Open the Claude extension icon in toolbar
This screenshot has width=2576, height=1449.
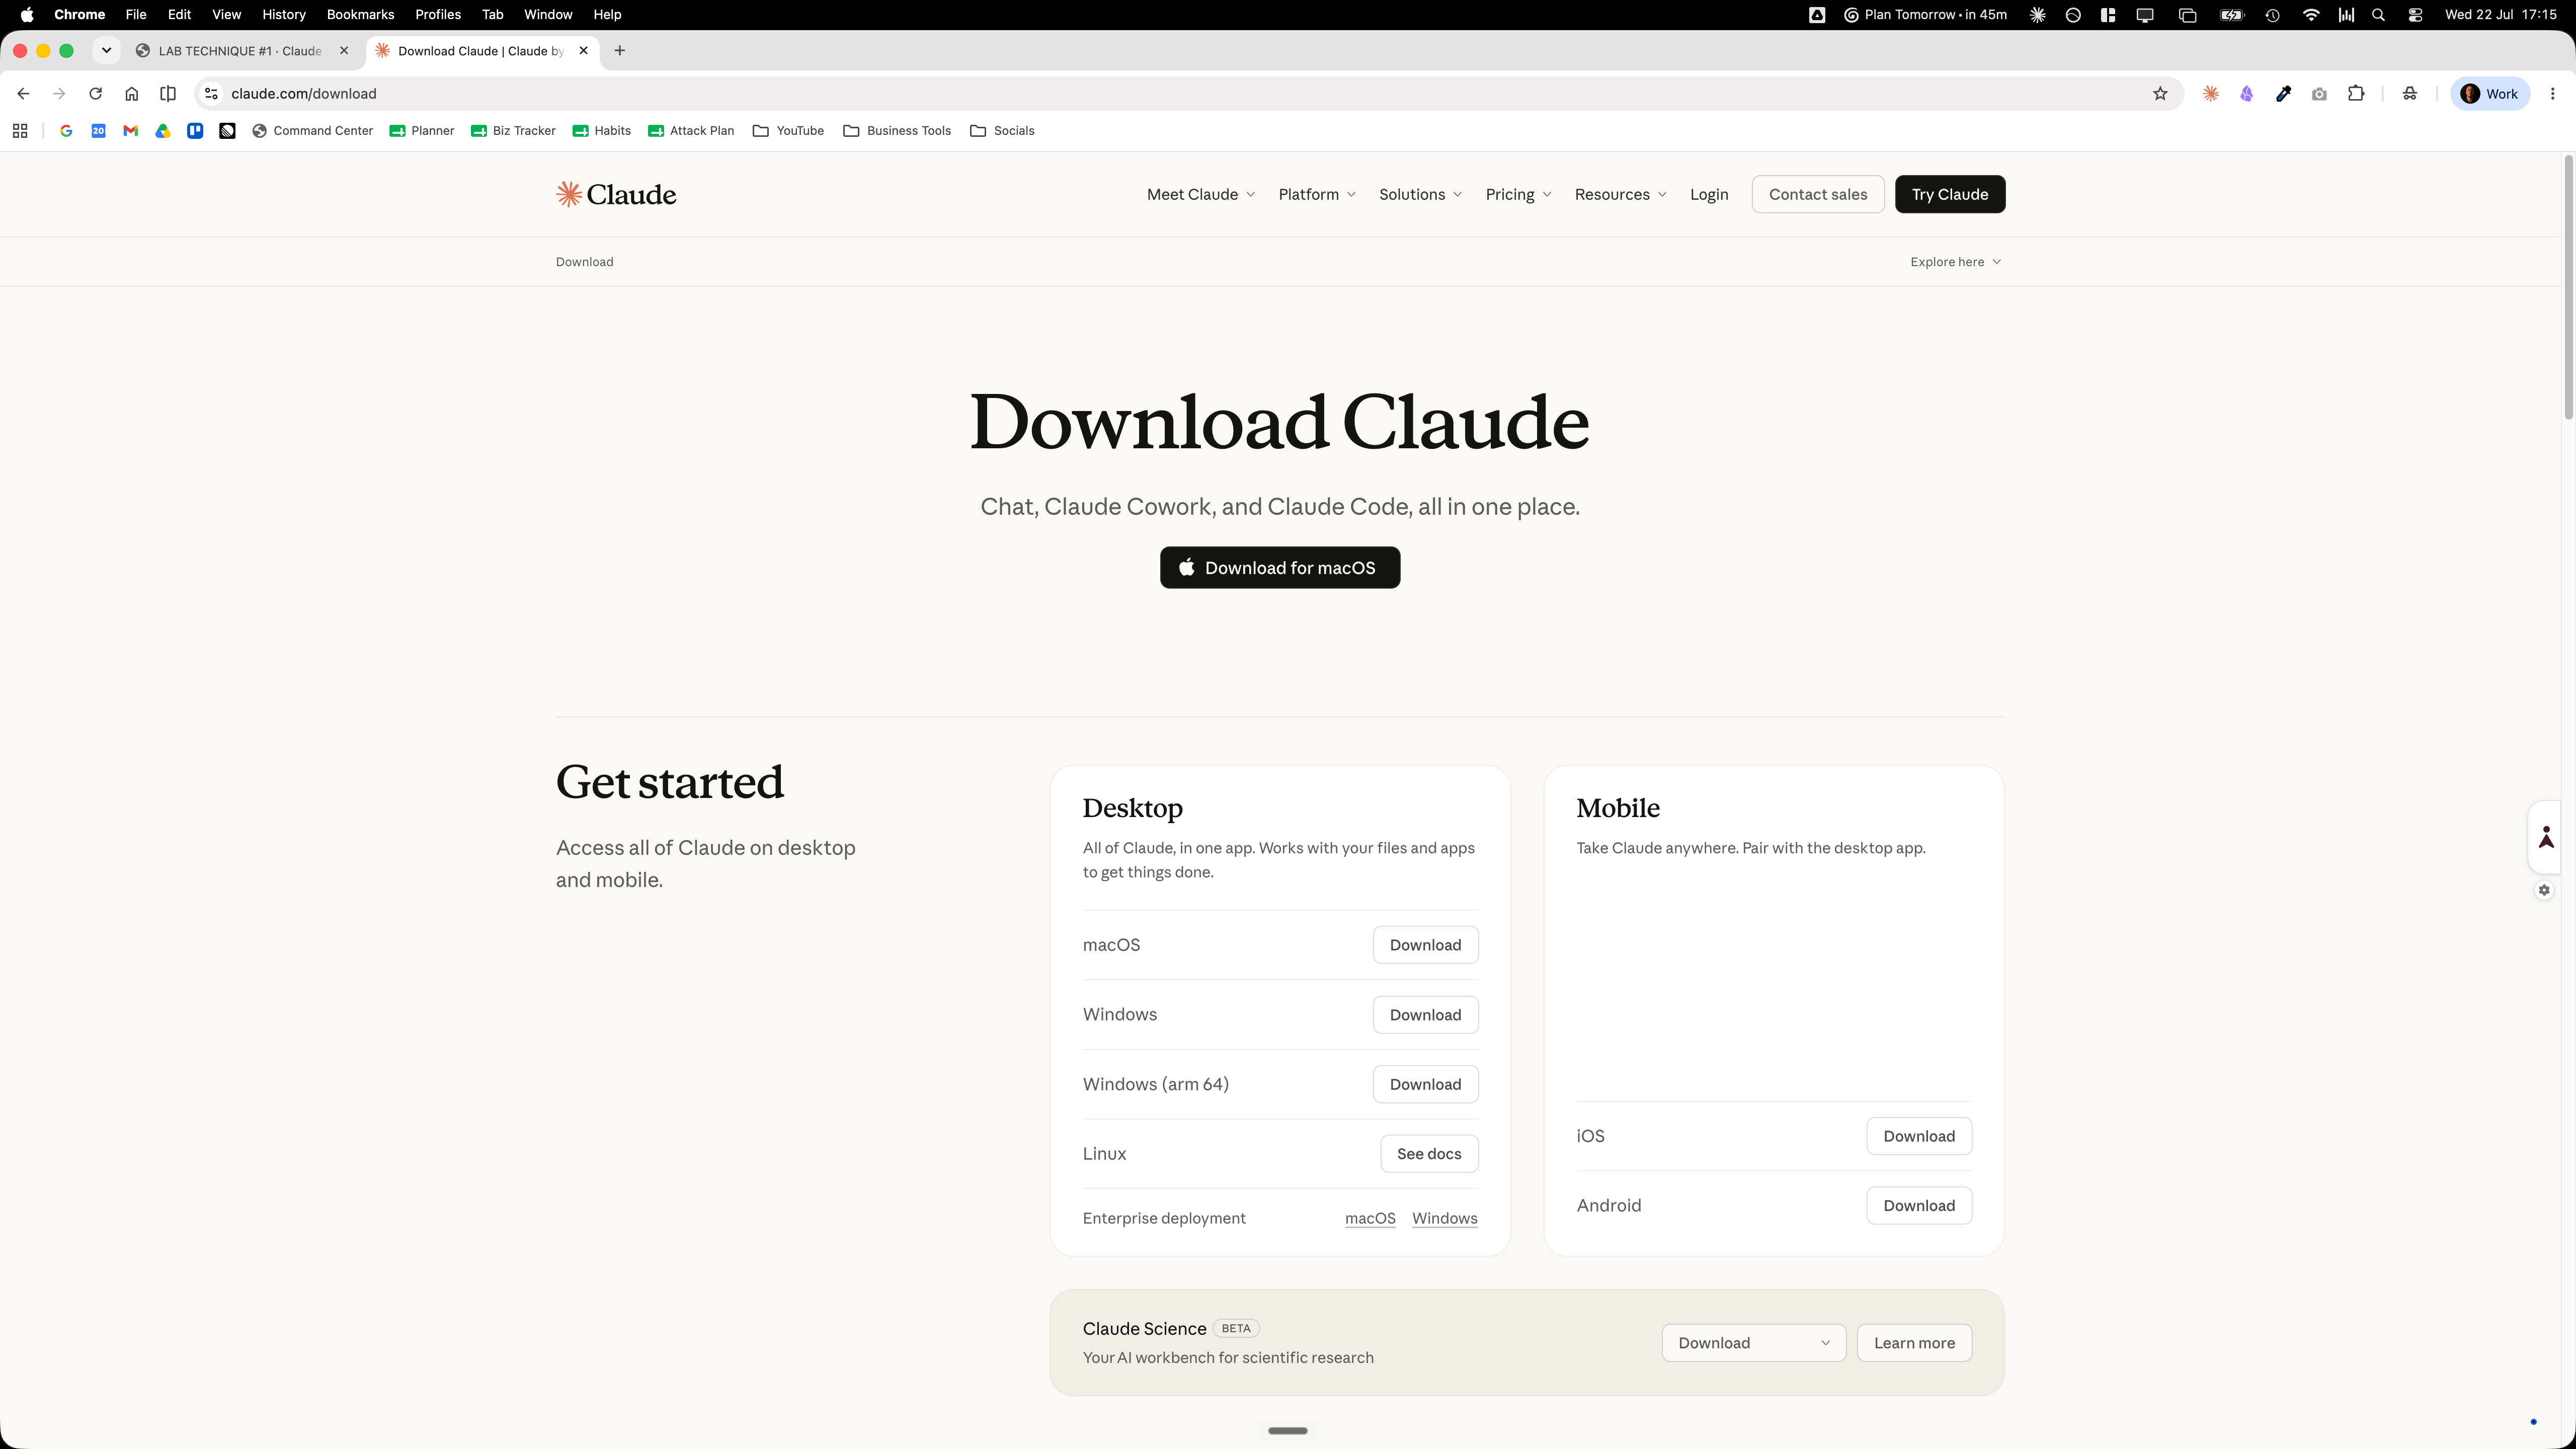click(2210, 93)
